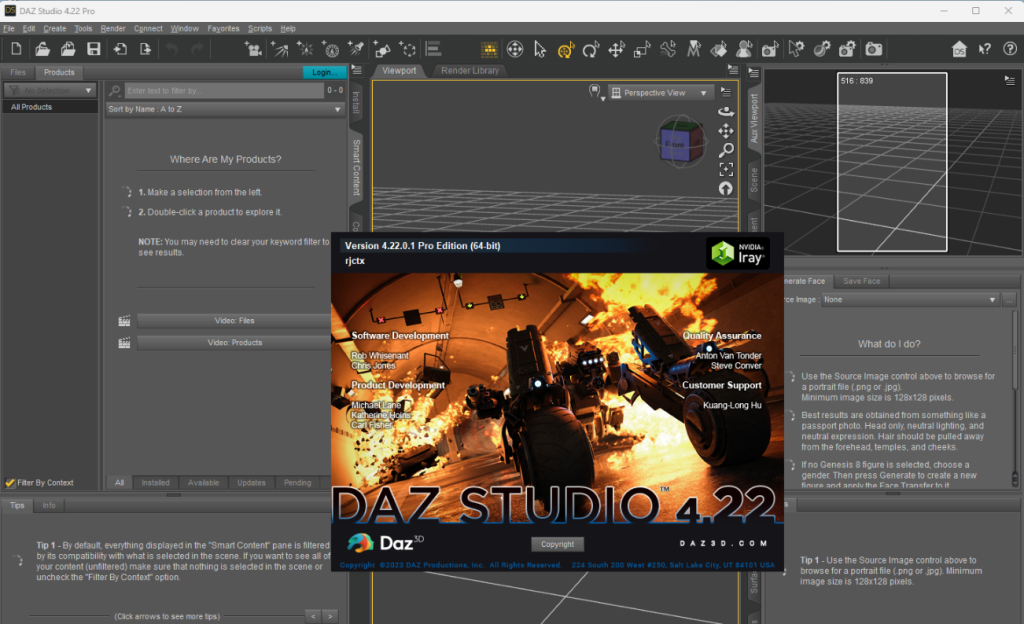Switch to the Render Library tab
The height and width of the screenshot is (624, 1024).
point(470,71)
